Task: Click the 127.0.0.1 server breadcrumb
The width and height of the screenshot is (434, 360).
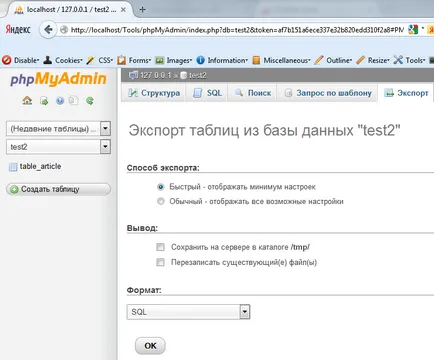Action: coord(155,75)
